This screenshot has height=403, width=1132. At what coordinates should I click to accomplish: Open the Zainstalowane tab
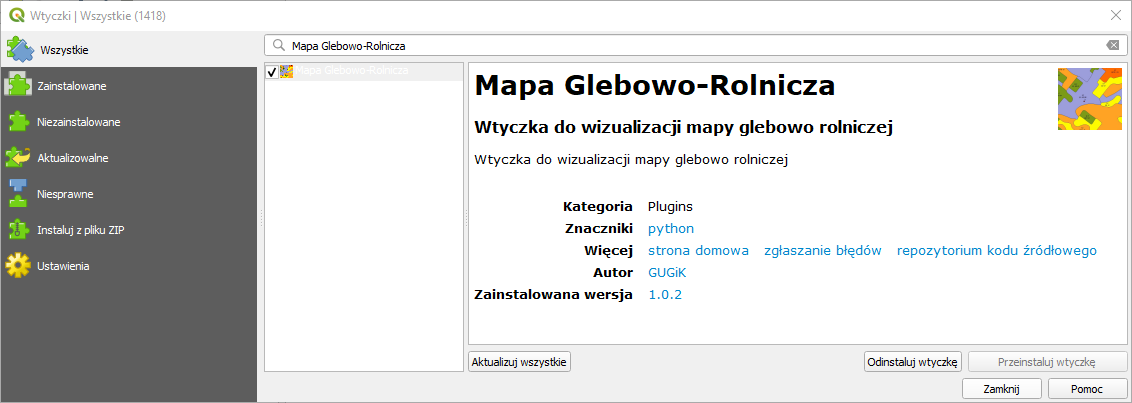[72, 86]
